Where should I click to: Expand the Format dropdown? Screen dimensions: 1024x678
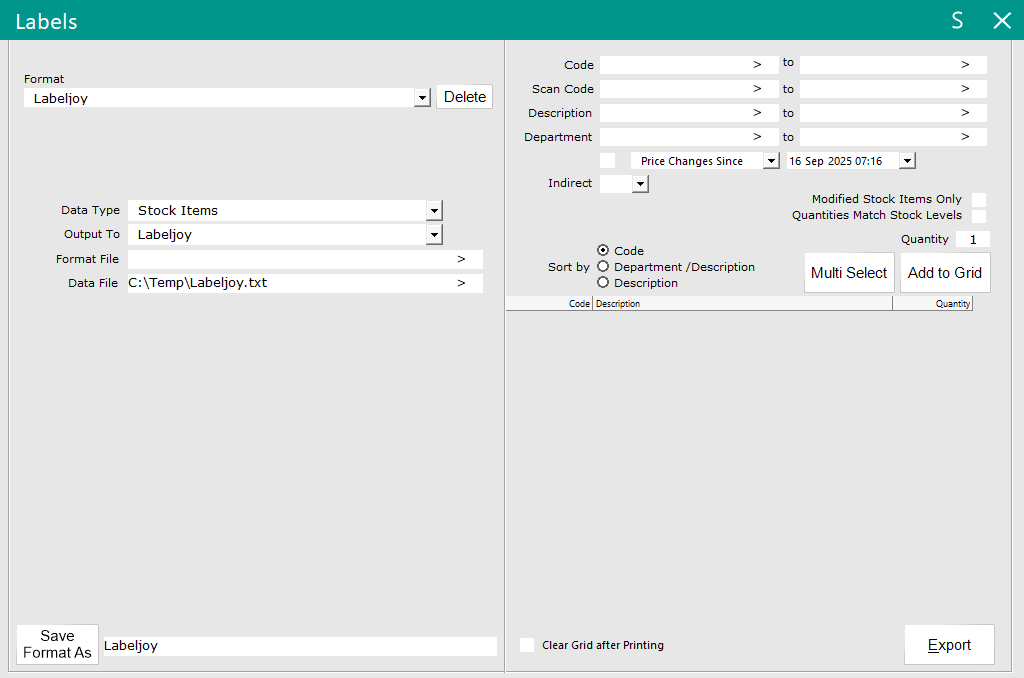(423, 98)
